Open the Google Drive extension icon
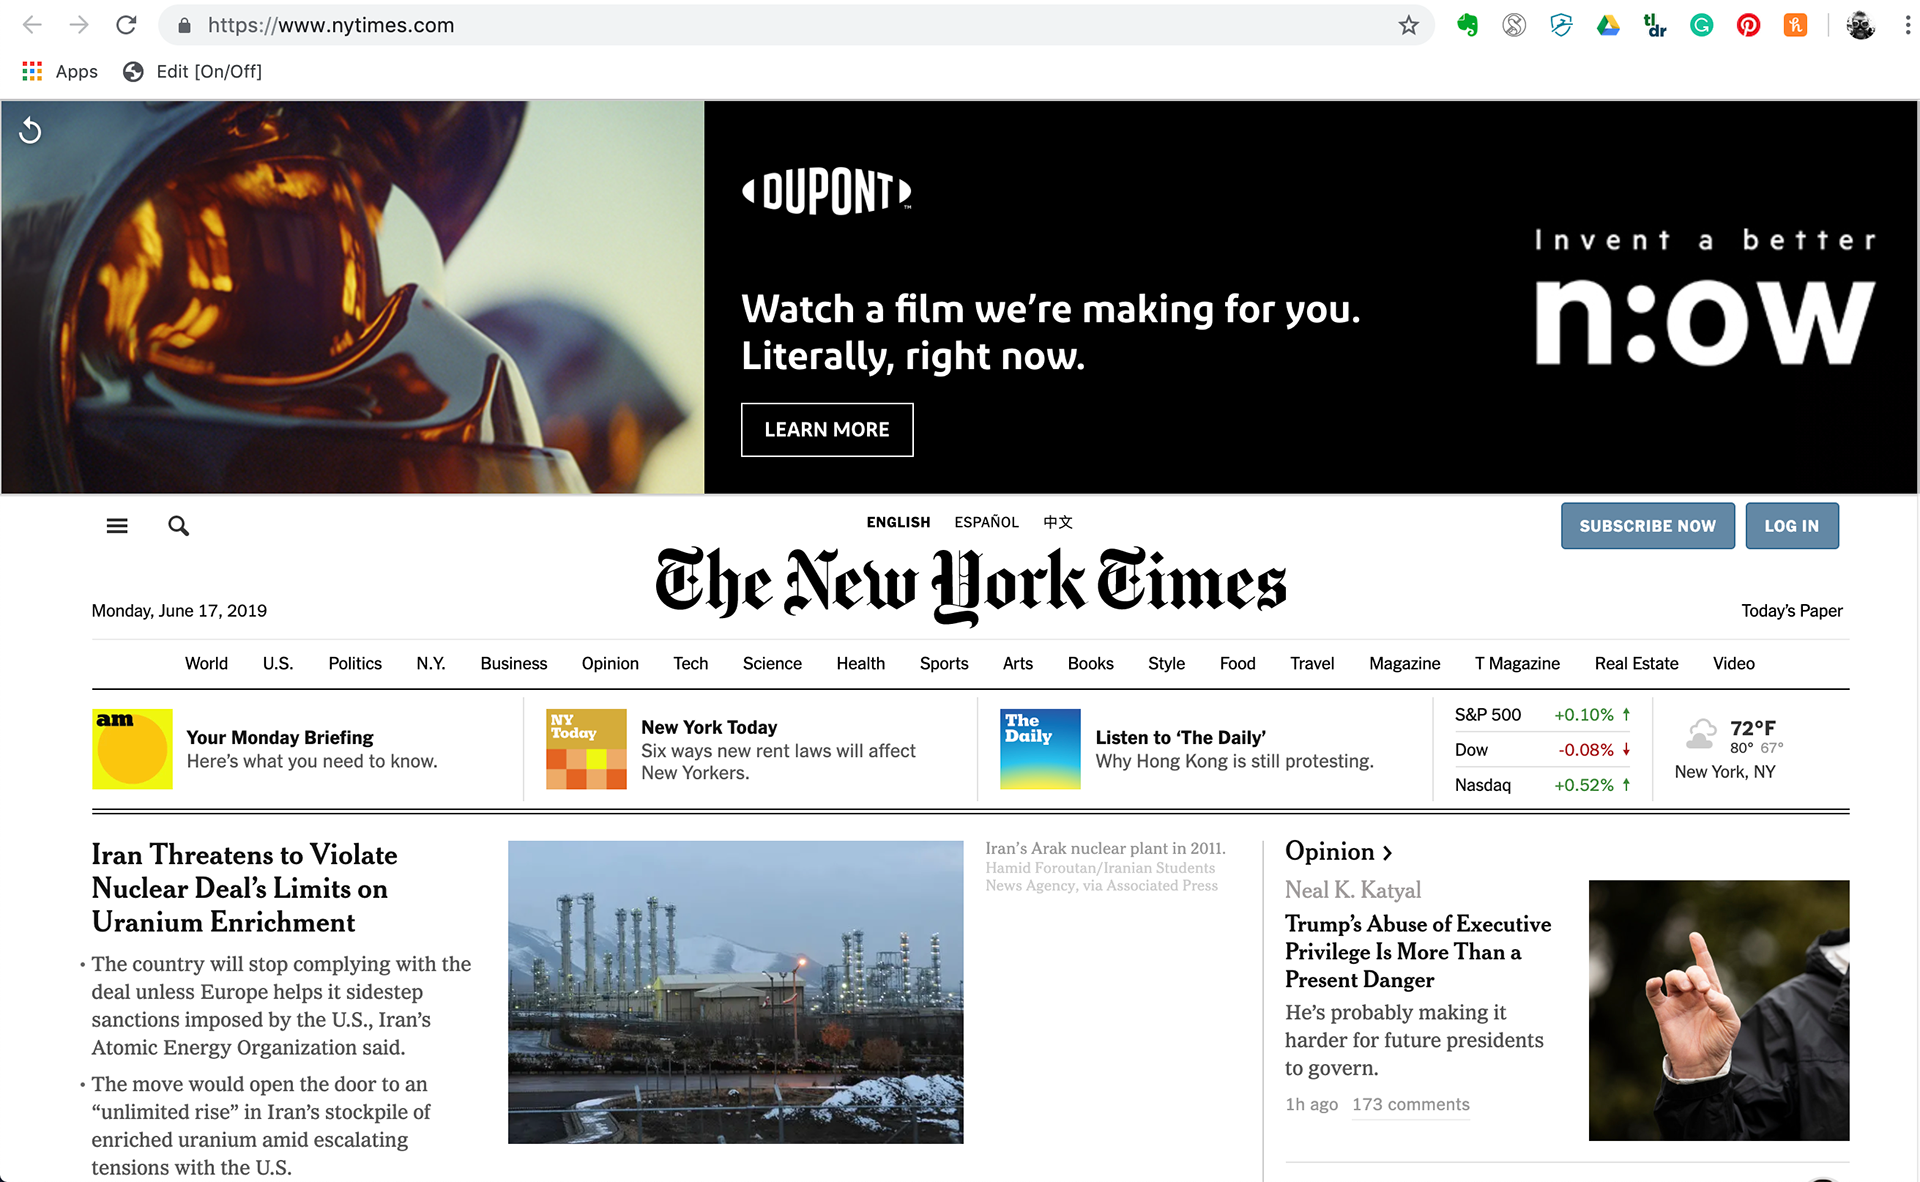Viewport: 1920px width, 1182px height. point(1608,25)
